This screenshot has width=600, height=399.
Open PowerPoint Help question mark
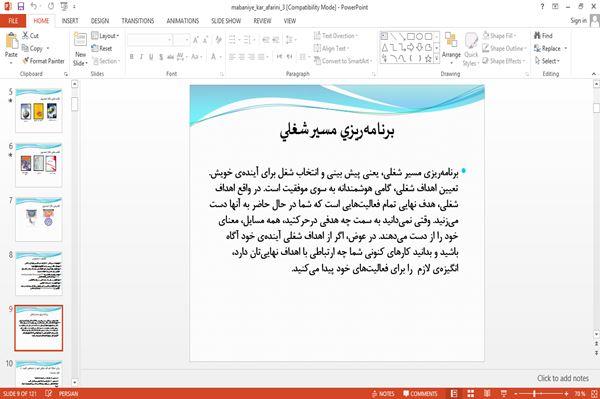(542, 7)
